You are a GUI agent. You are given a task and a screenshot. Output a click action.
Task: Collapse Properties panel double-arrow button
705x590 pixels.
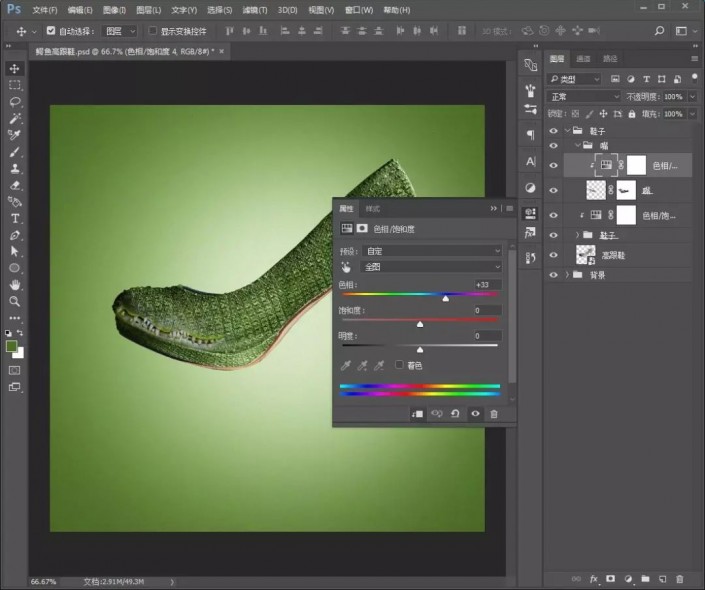(493, 209)
